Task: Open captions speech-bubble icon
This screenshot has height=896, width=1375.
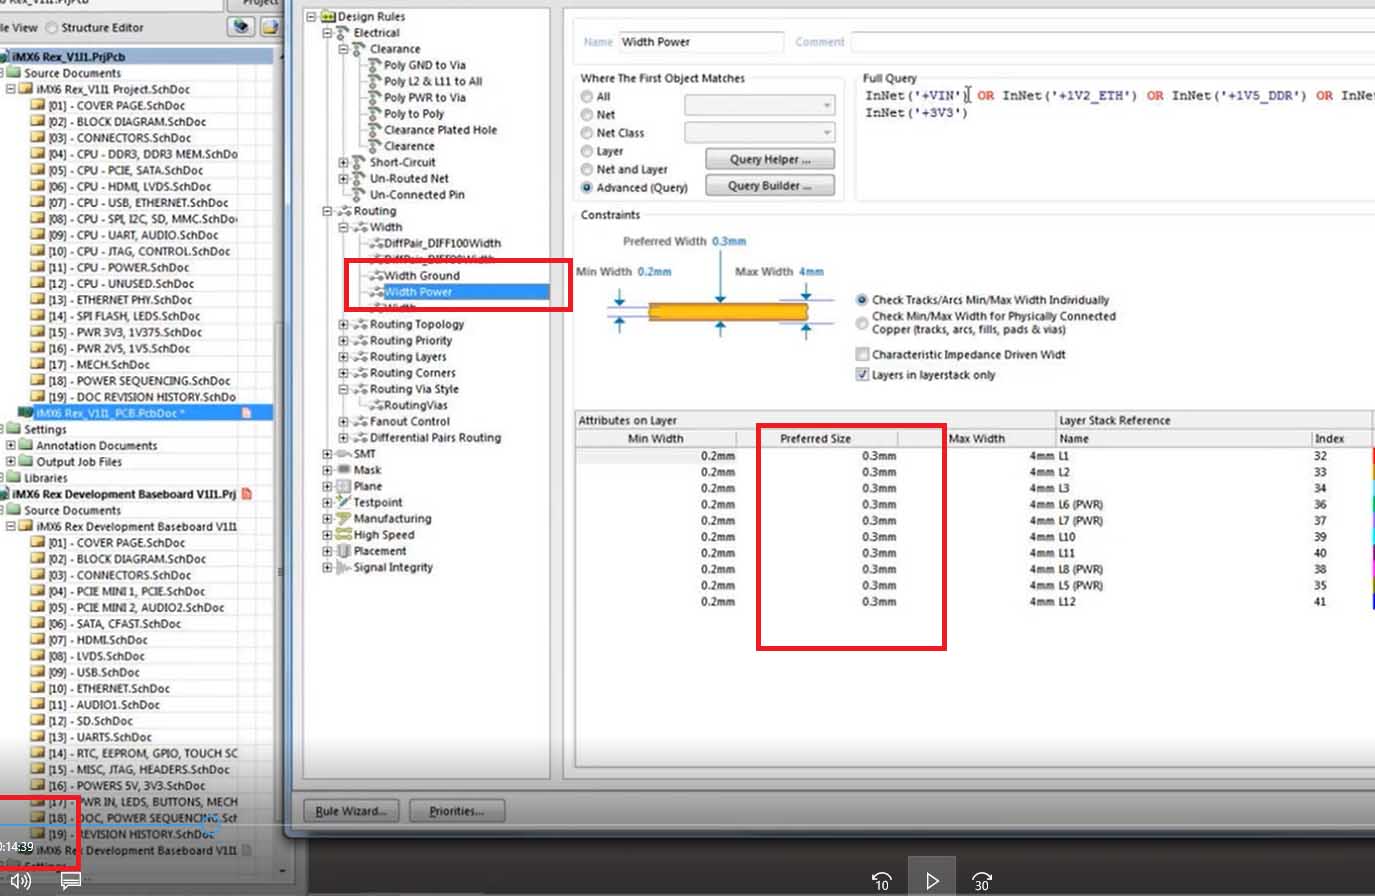Action: 70,881
